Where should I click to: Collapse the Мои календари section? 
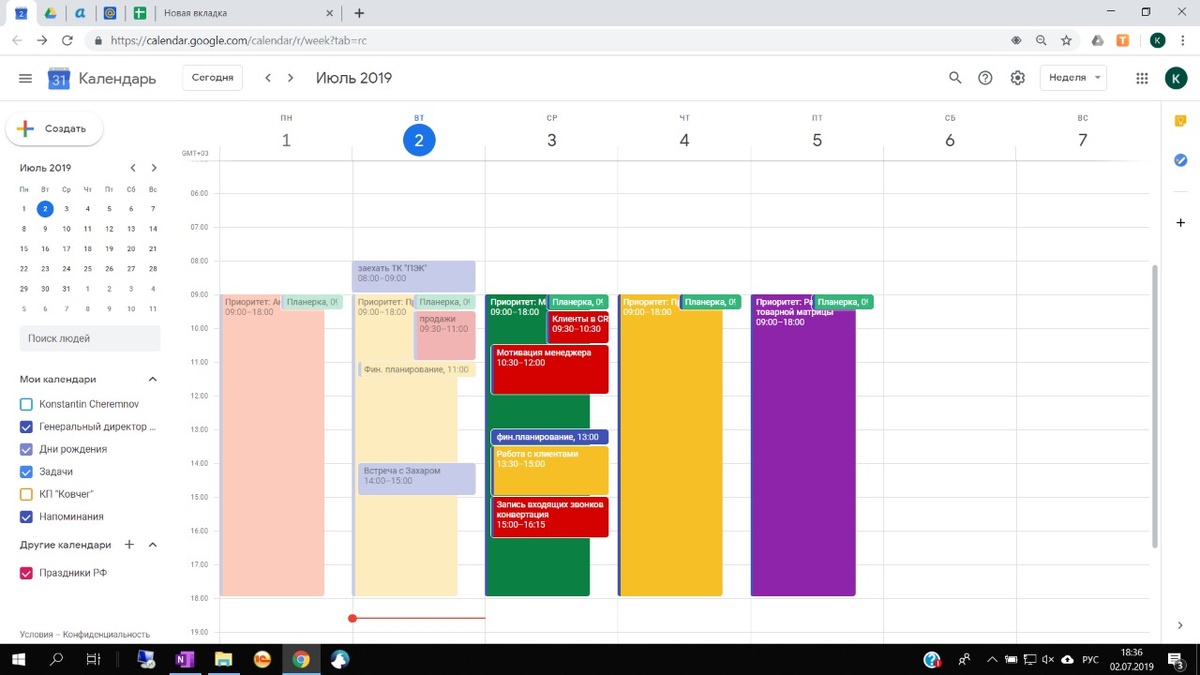(153, 380)
